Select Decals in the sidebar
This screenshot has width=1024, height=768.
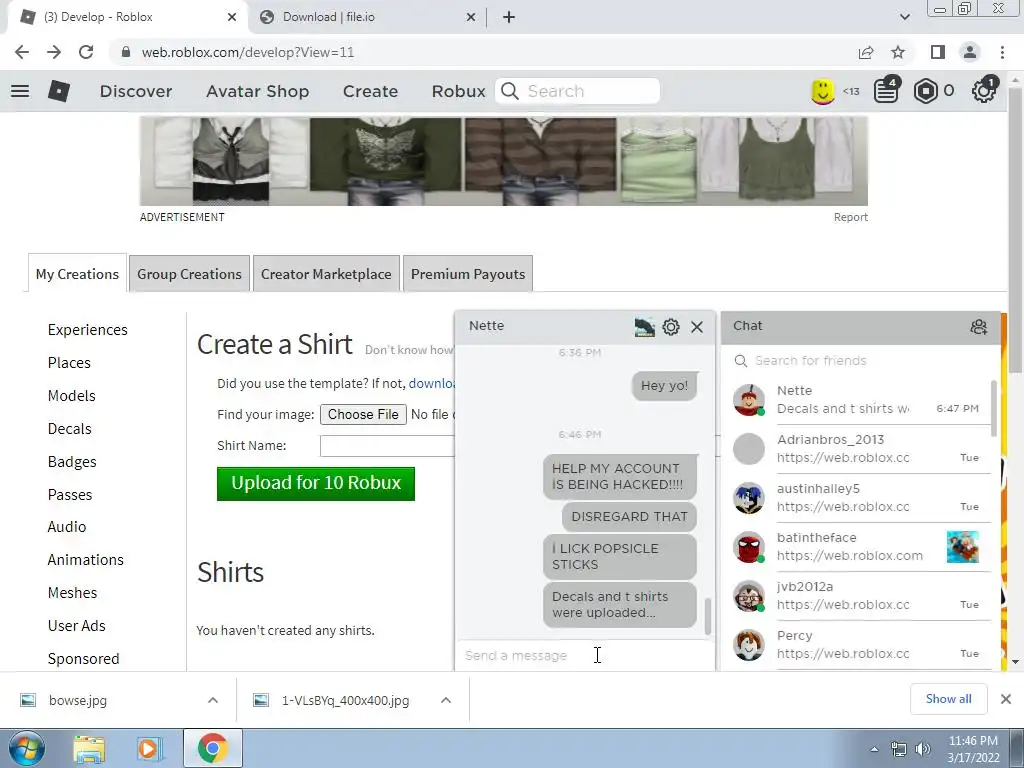(69, 429)
